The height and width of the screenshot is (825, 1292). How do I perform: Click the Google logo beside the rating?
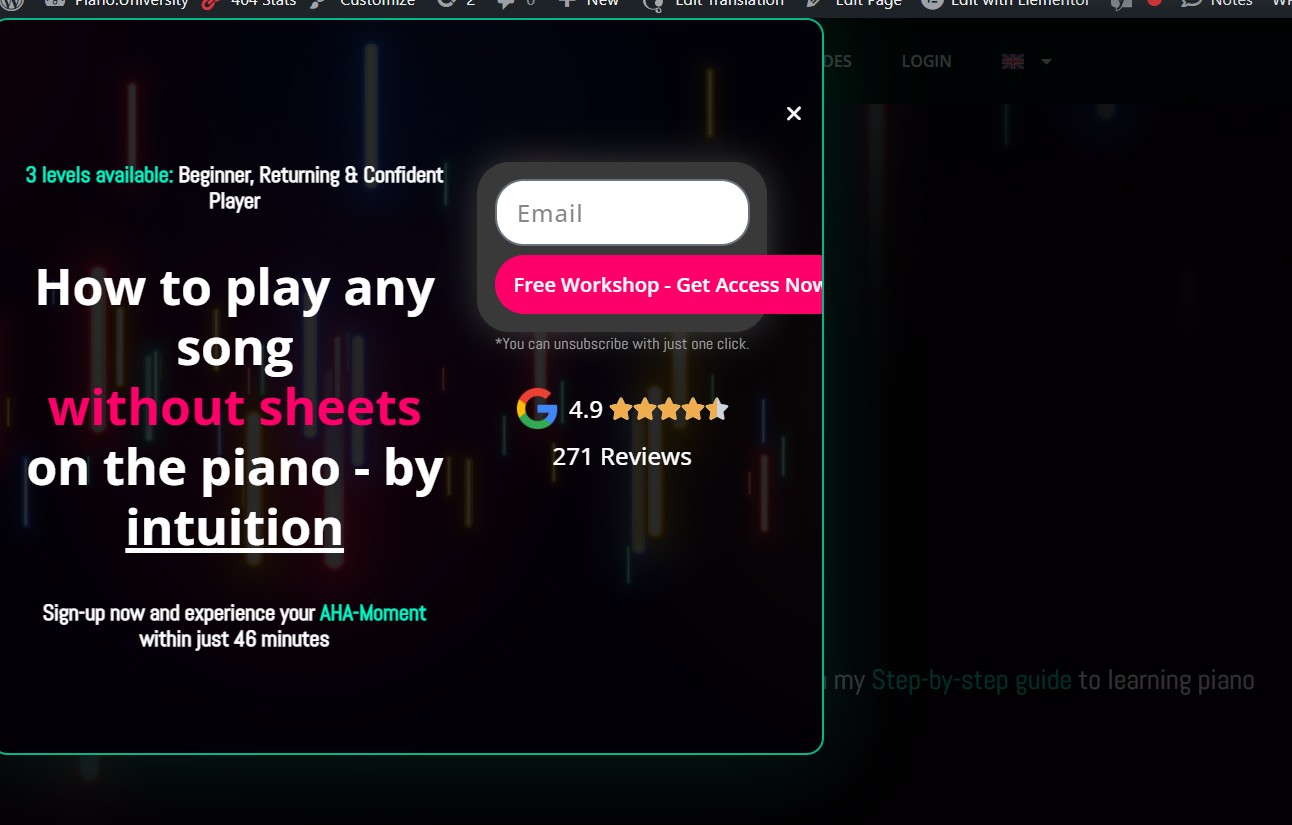coord(537,409)
